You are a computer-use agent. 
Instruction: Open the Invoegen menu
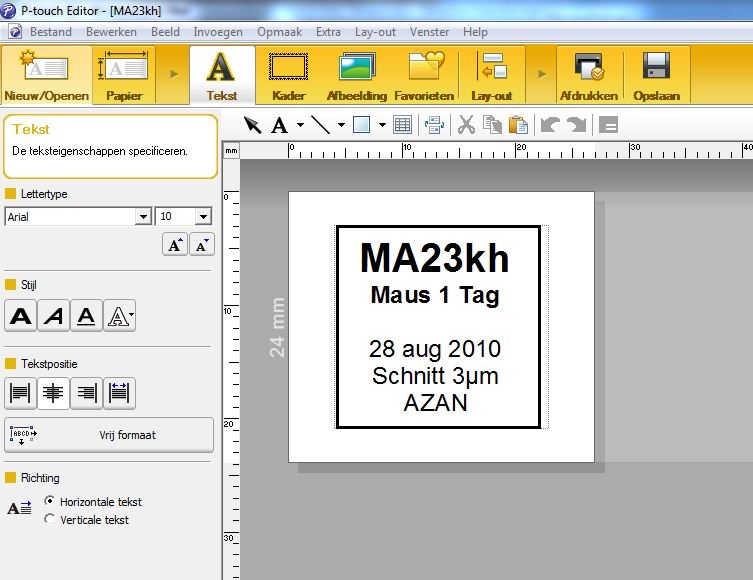pos(217,32)
